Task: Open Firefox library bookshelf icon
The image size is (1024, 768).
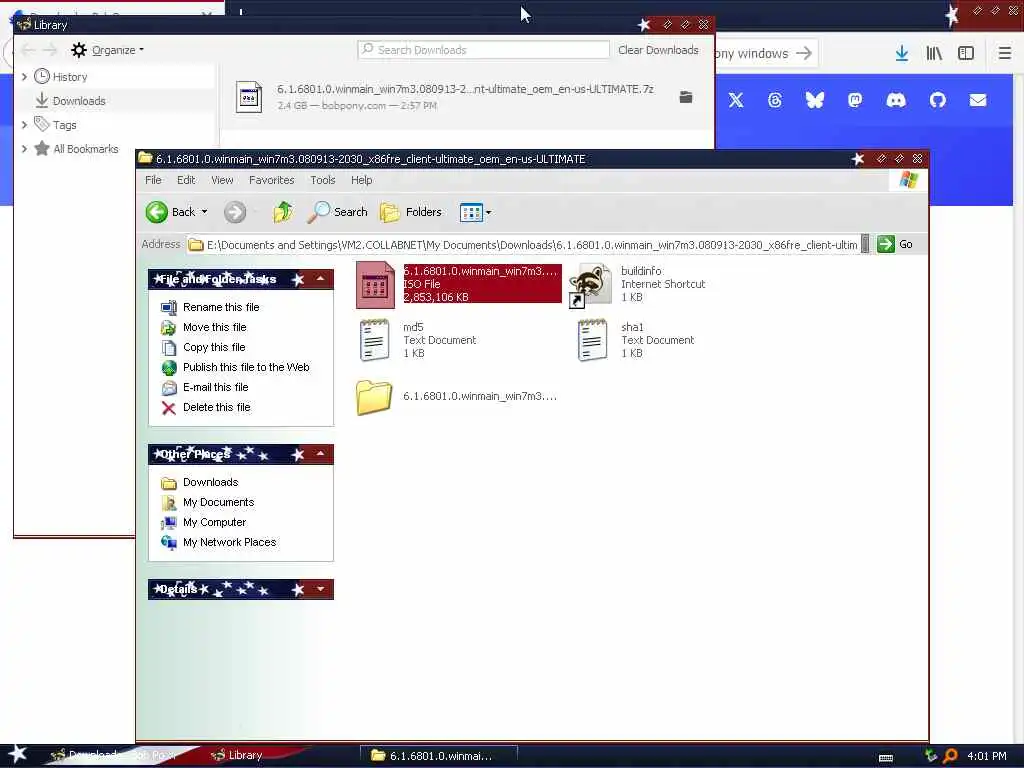Action: 934,54
